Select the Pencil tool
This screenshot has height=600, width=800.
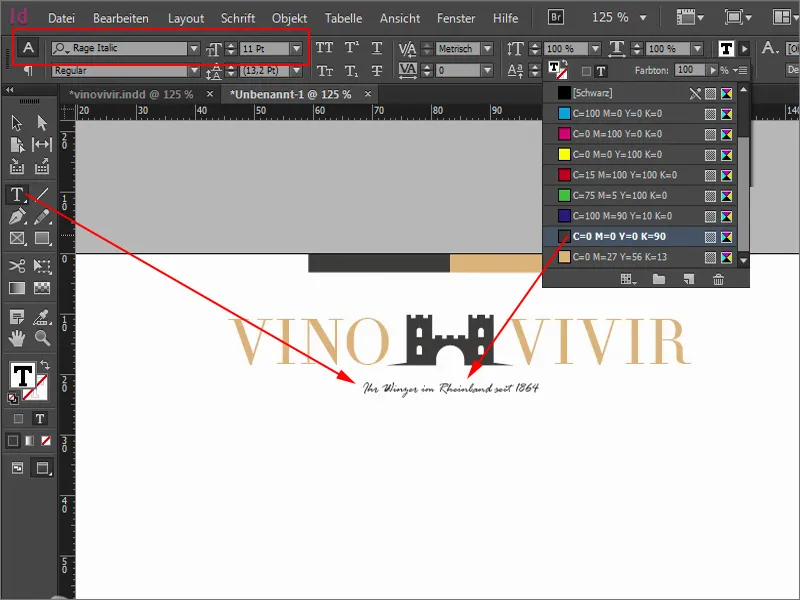click(42, 216)
